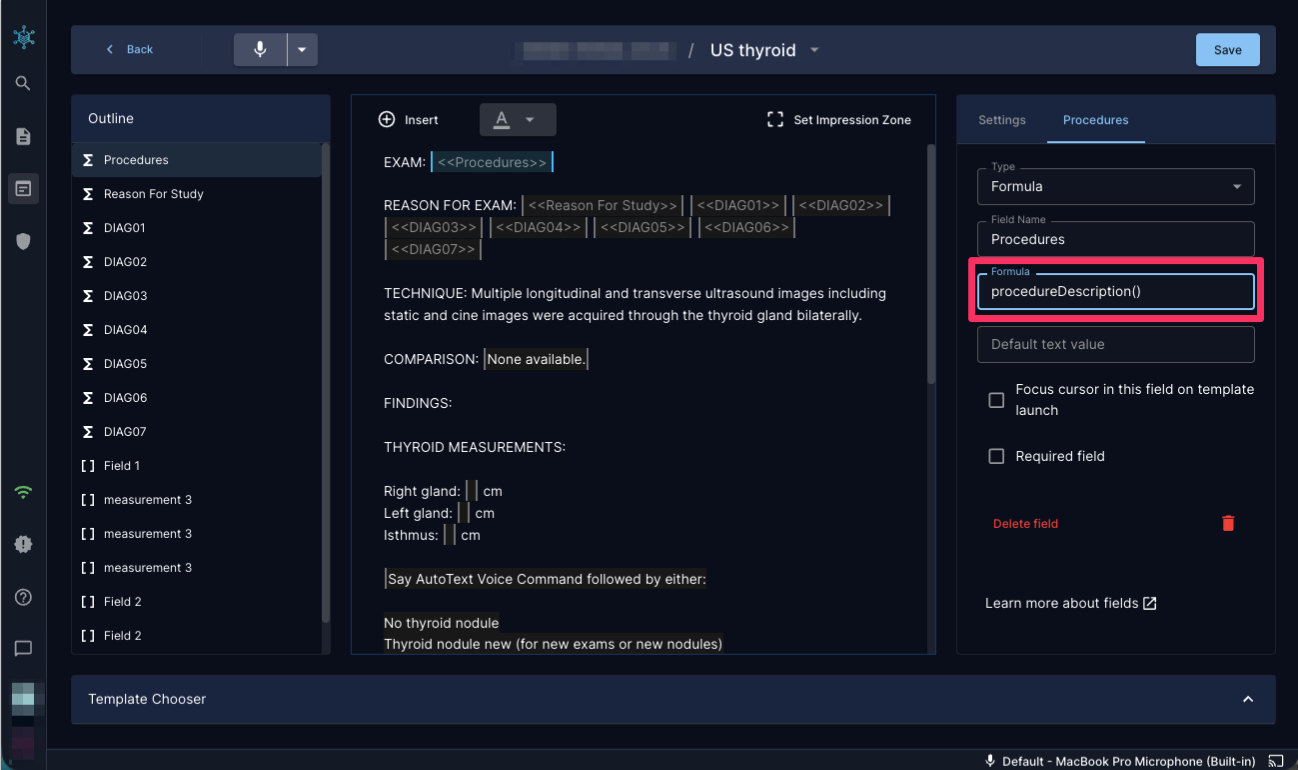Open the chat feedback icon in sidebar
Image resolution: width=1298 pixels, height=770 pixels.
click(x=23, y=649)
